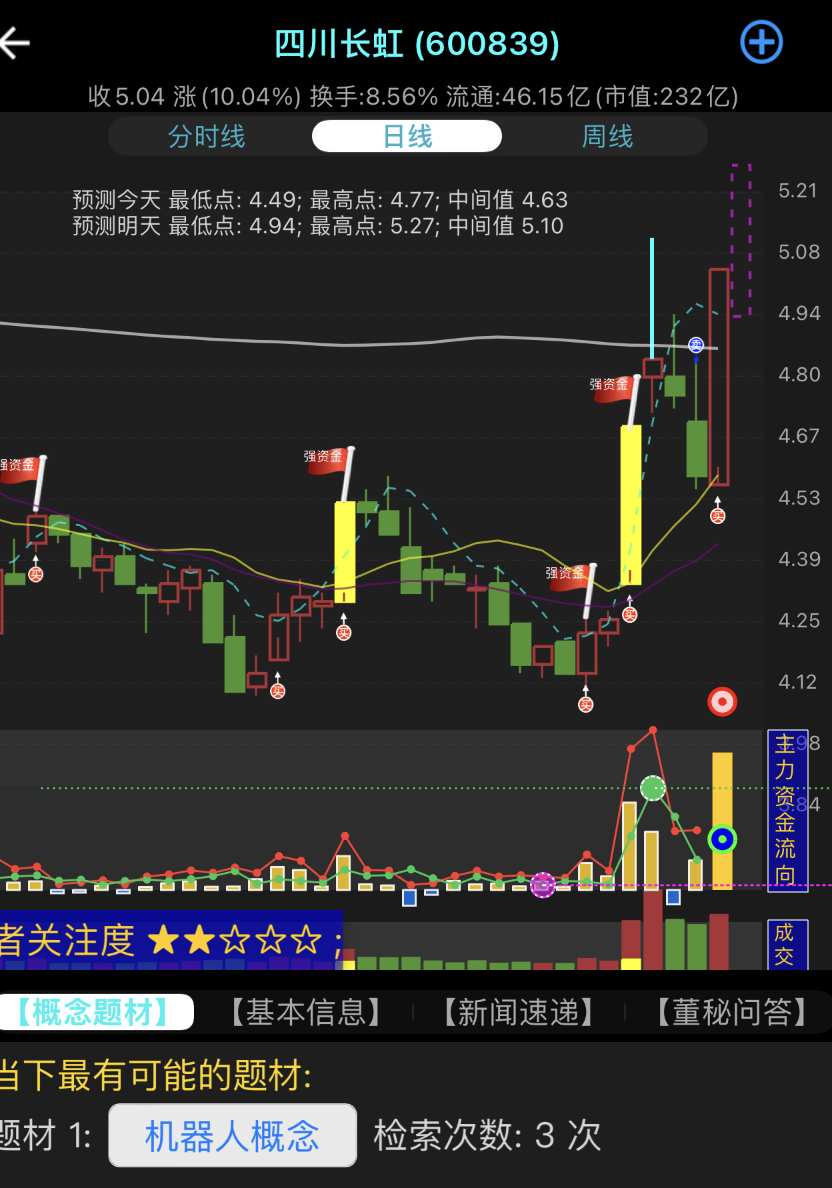This screenshot has height=1188, width=832.
Task: Add stock with the blue plus icon
Action: click(x=761, y=42)
